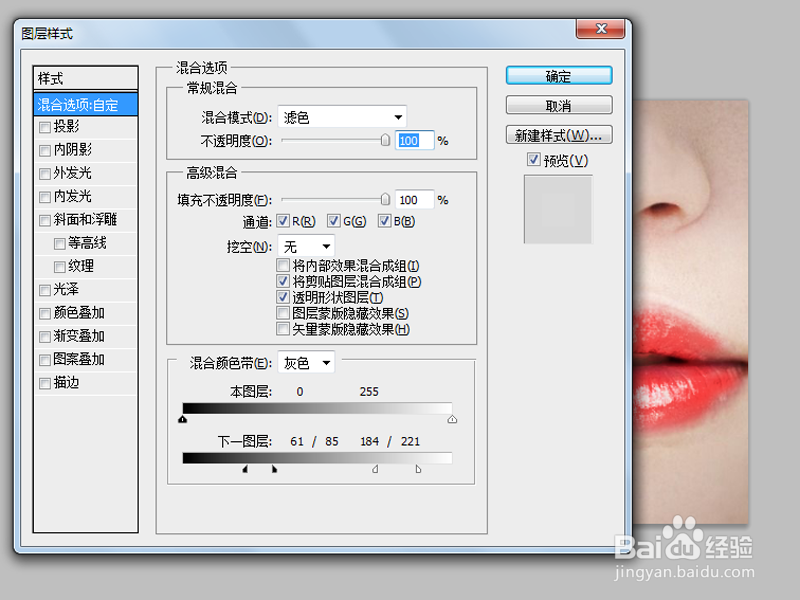The height and width of the screenshot is (600, 800).
Task: Uncheck 透明形状图层(T)
Action: click(x=283, y=297)
